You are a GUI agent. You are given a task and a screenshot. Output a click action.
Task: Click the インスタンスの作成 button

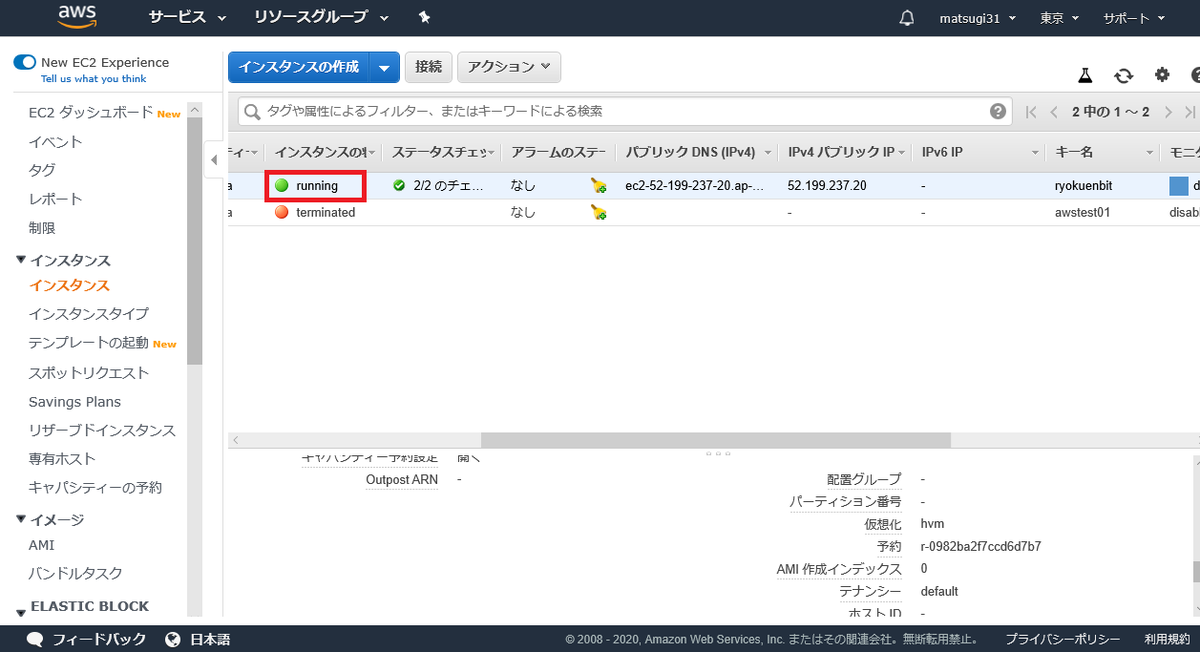[x=299, y=67]
